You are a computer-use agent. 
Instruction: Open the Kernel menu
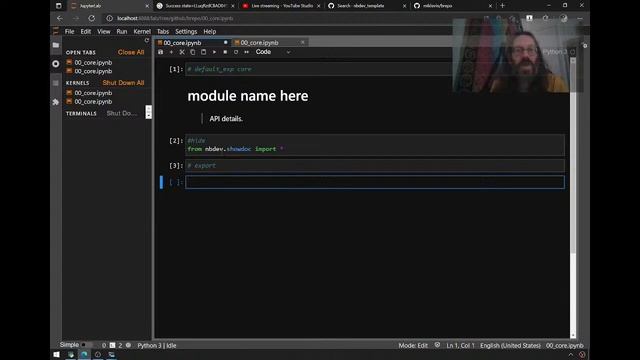142,31
